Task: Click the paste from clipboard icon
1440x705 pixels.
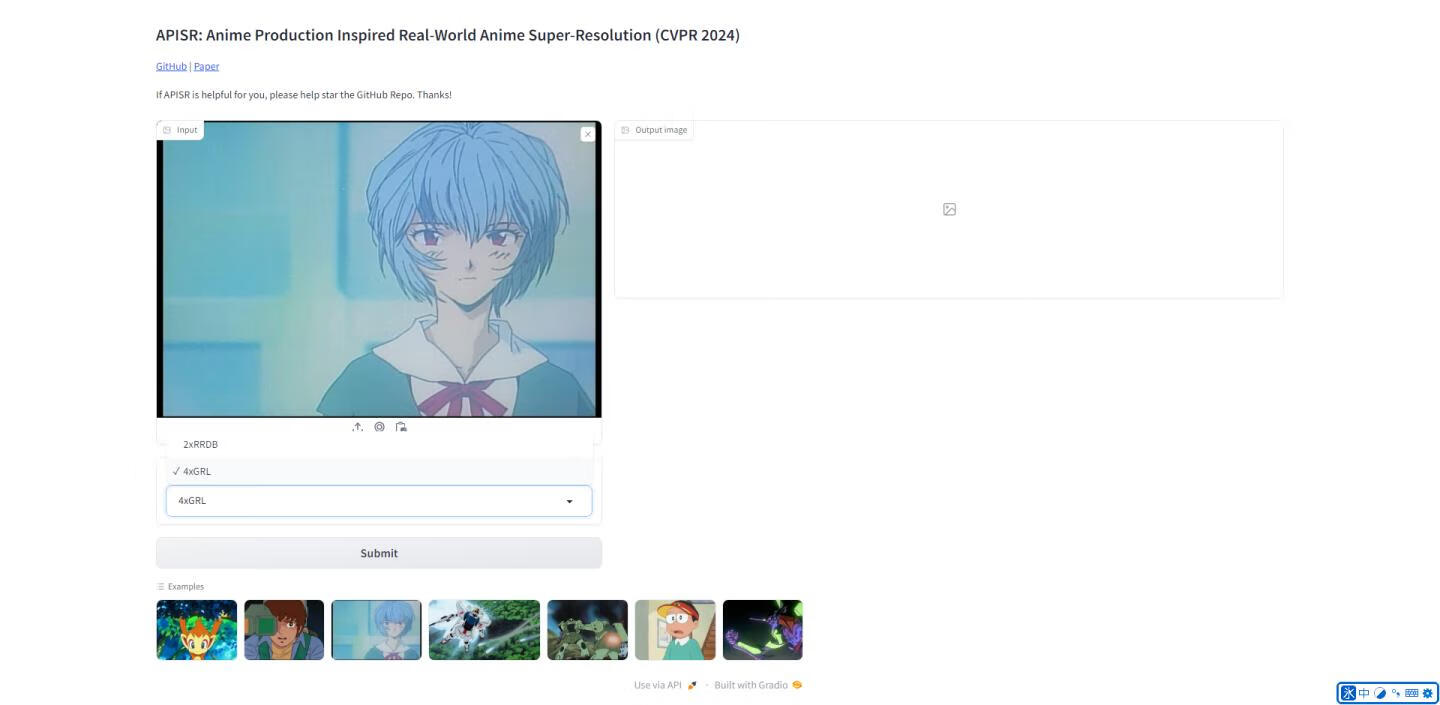Action: coord(401,427)
